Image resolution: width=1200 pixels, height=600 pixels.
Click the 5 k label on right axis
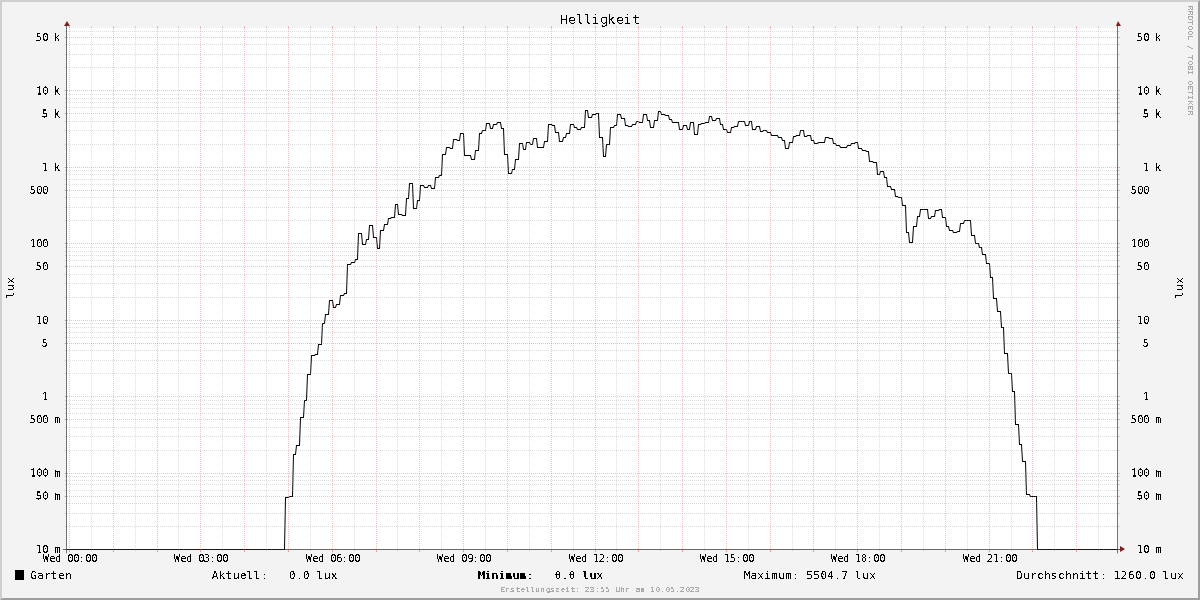tap(1152, 114)
